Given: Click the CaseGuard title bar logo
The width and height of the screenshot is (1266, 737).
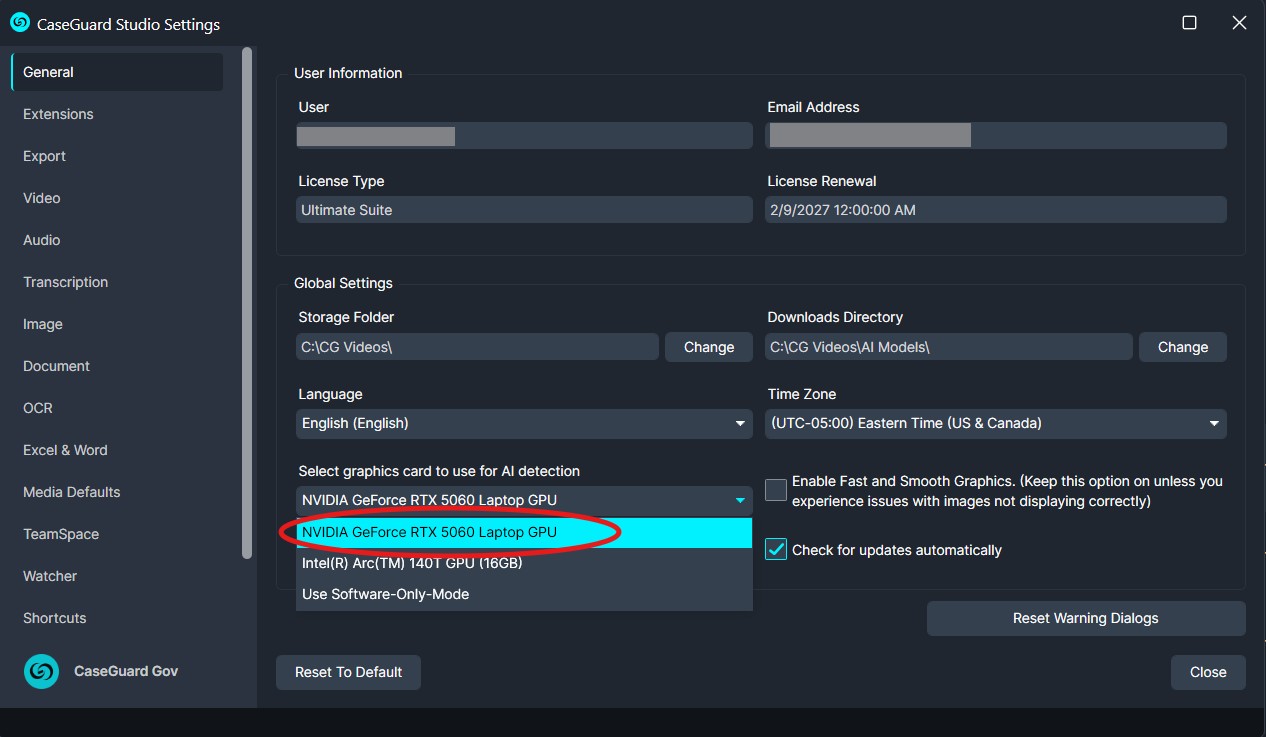Looking at the screenshot, I should pyautogui.click(x=19, y=23).
